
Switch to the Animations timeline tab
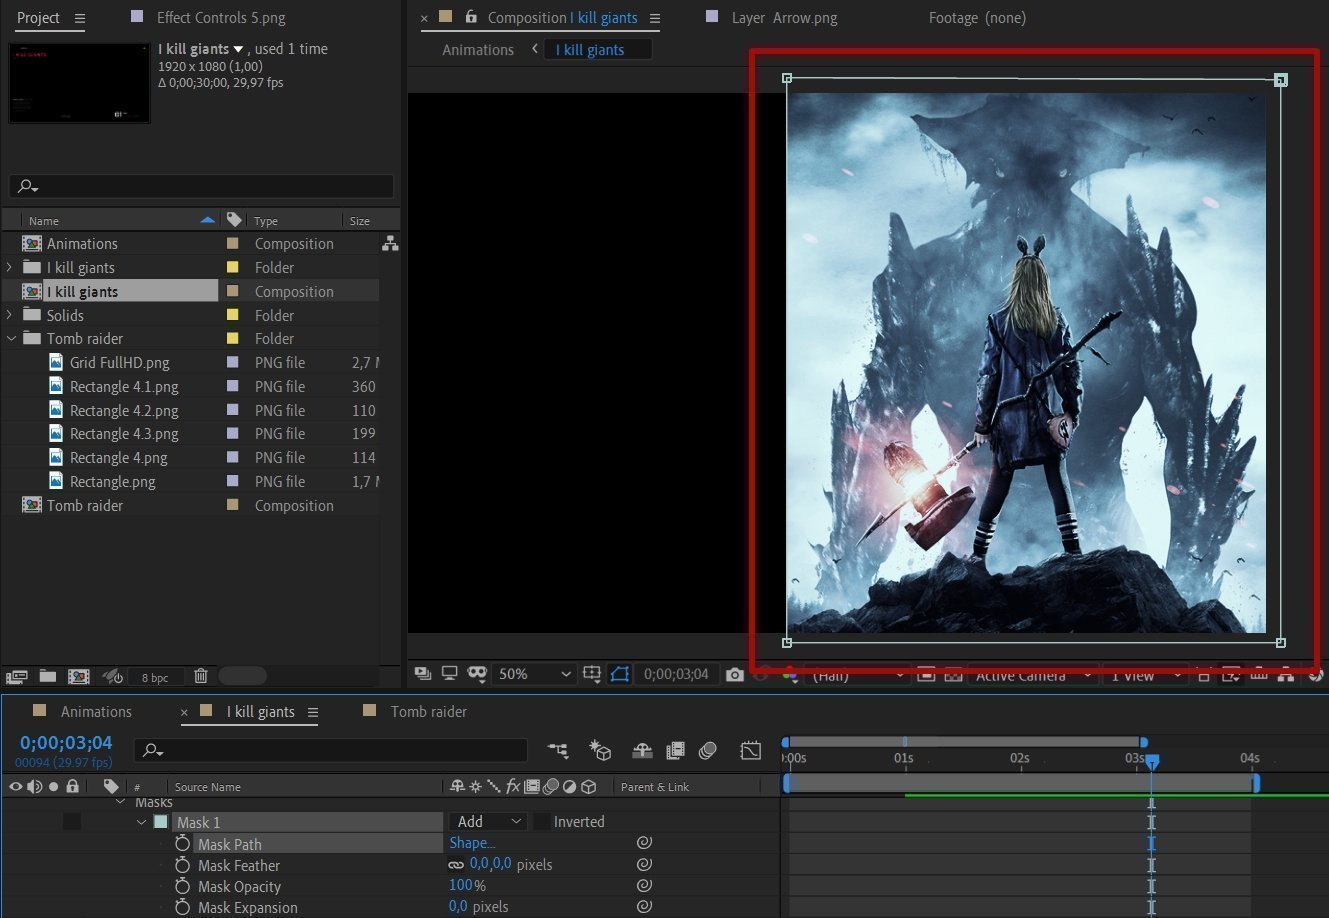96,711
